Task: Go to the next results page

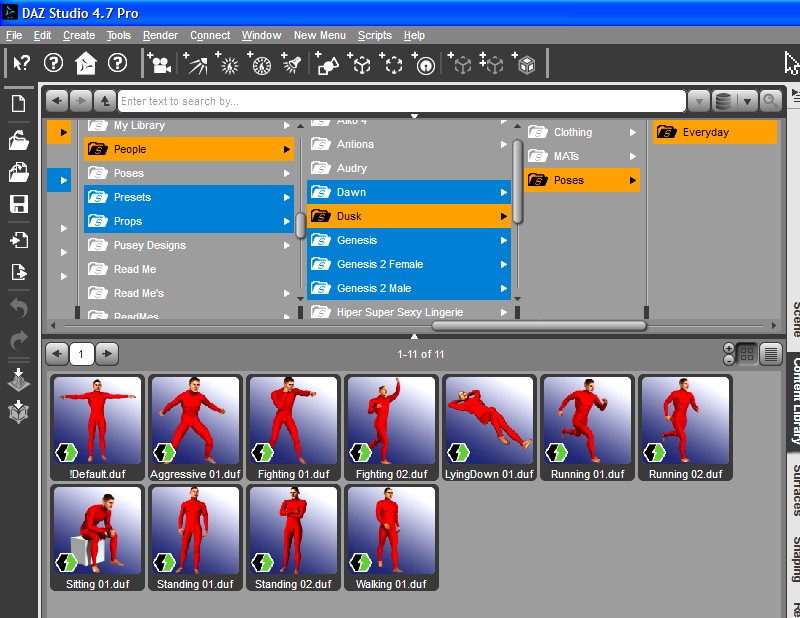Action: click(107, 354)
